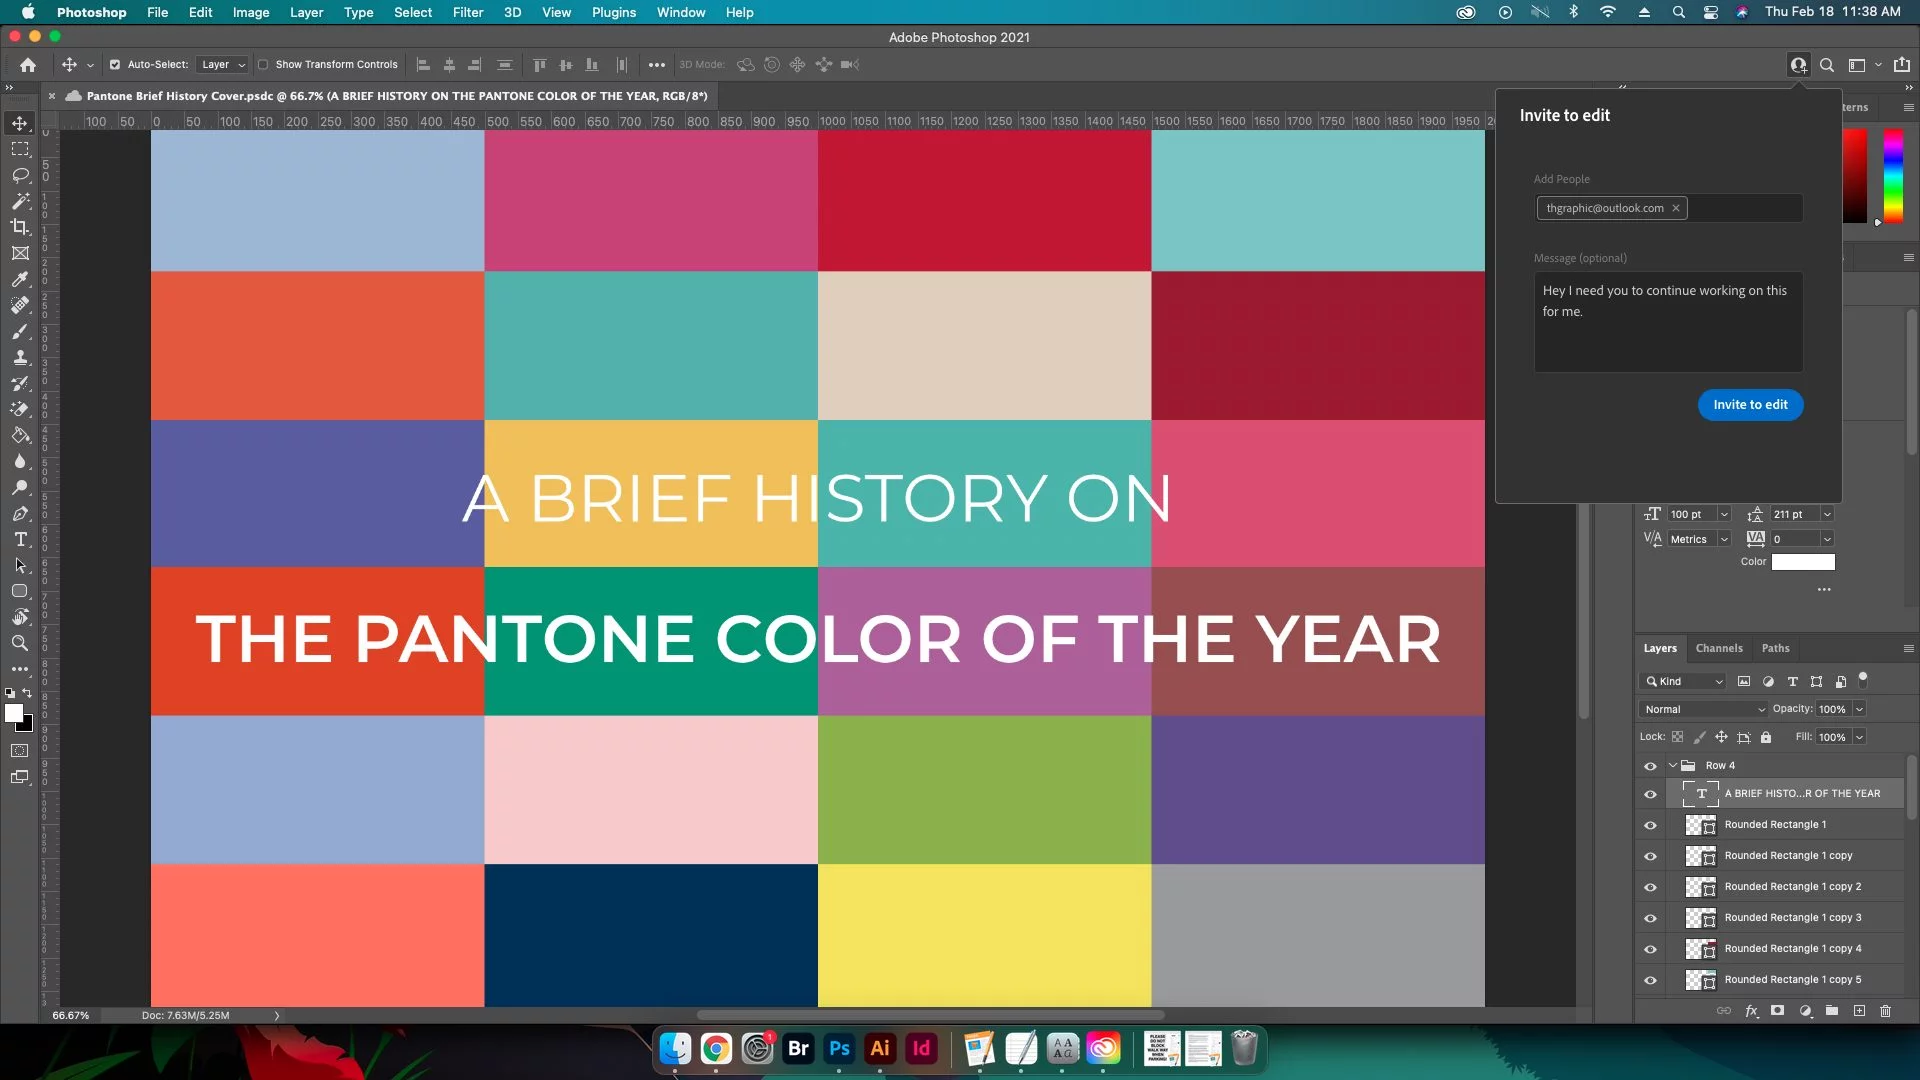The width and height of the screenshot is (1920, 1080).
Task: Select the Clone Stamp tool
Action: pyautogui.click(x=20, y=357)
